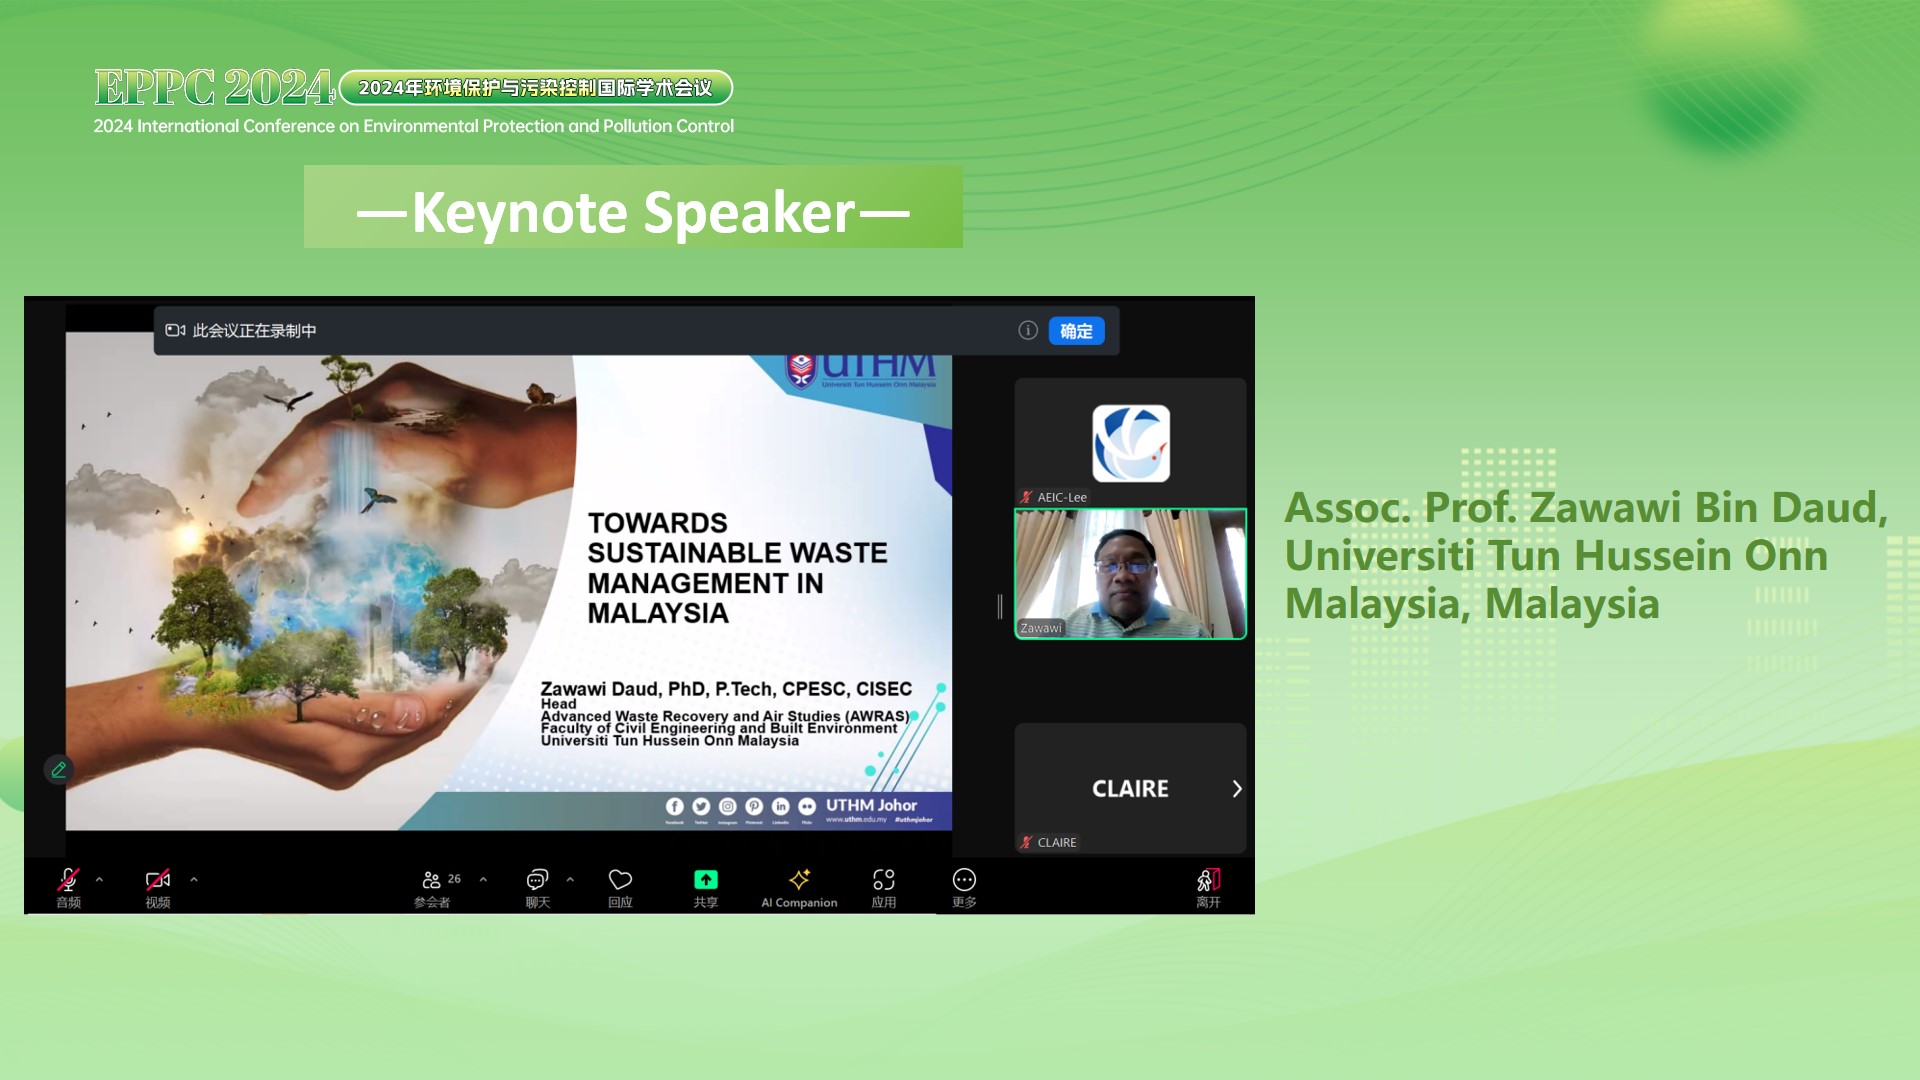Open the annotation pencil tool
1920x1080 pixels.
pos(59,769)
